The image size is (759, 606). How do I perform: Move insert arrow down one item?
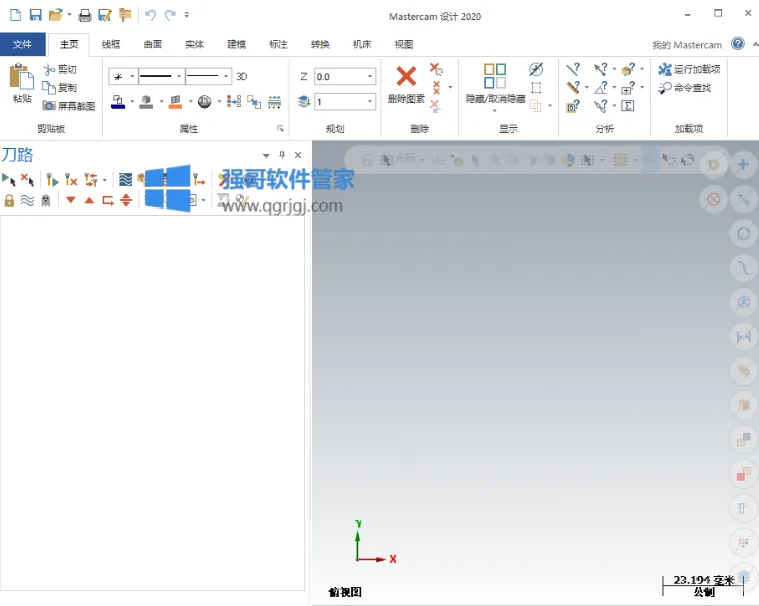pyautogui.click(x=71, y=199)
